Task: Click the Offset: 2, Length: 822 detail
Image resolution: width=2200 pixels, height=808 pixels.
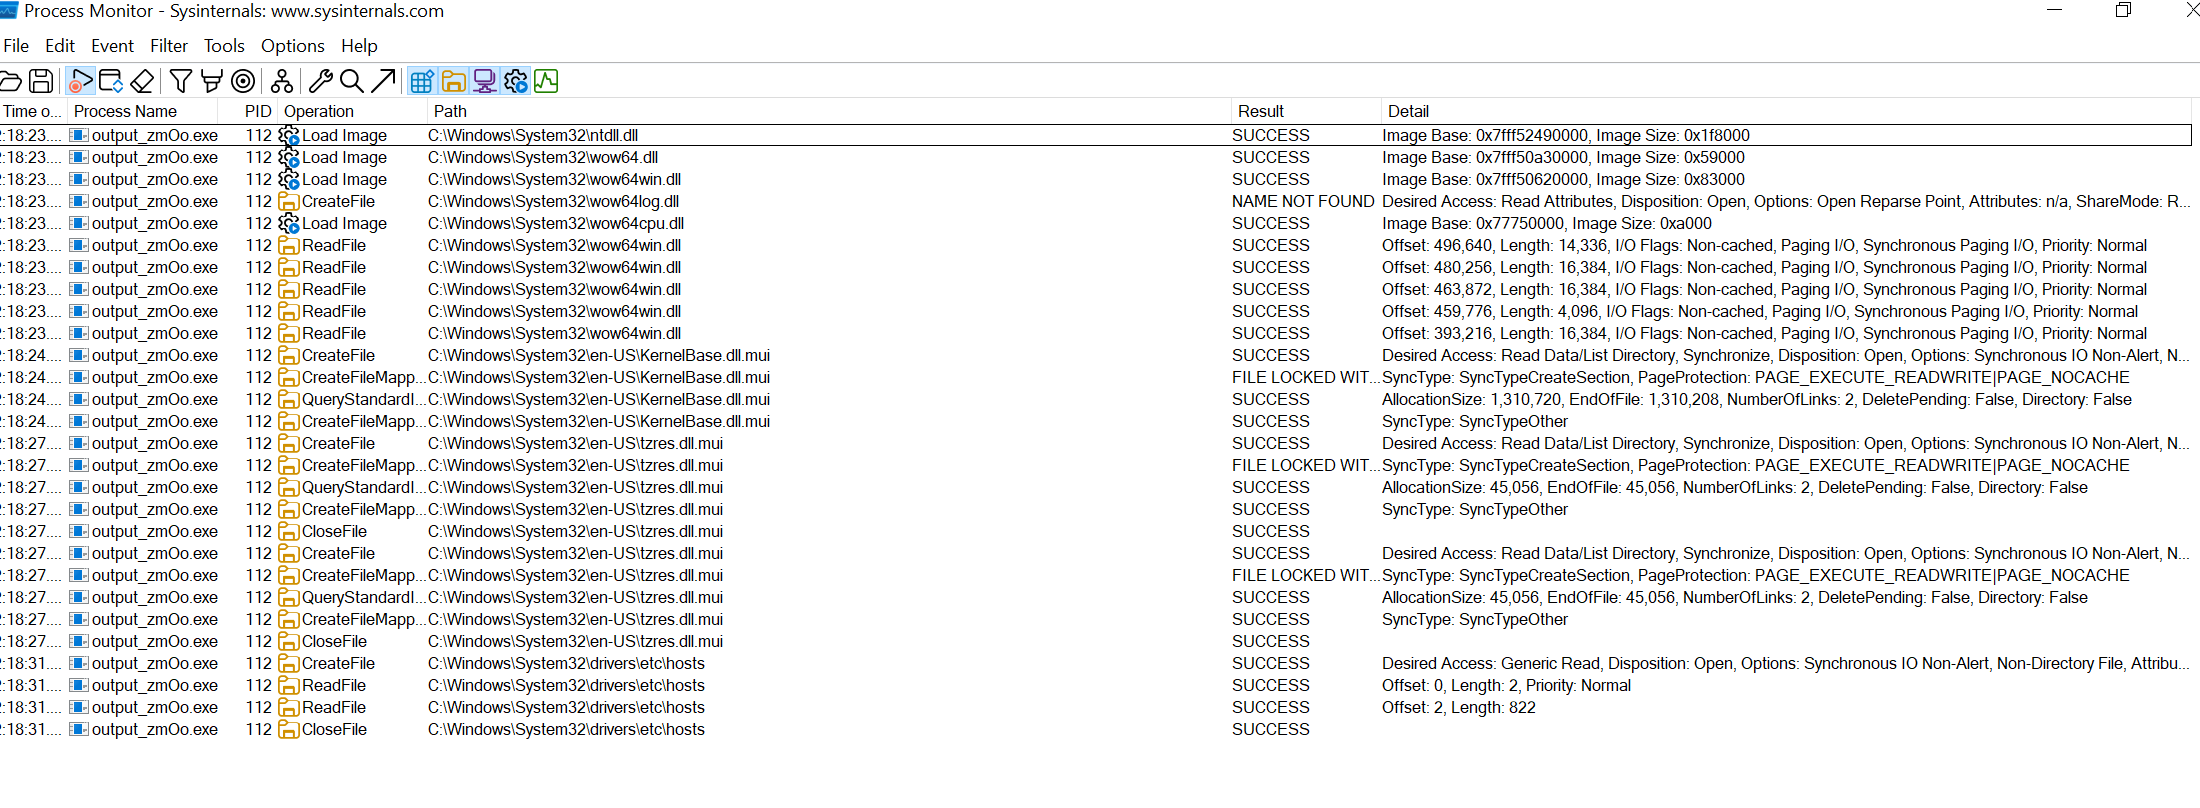Action: pos(1458,707)
